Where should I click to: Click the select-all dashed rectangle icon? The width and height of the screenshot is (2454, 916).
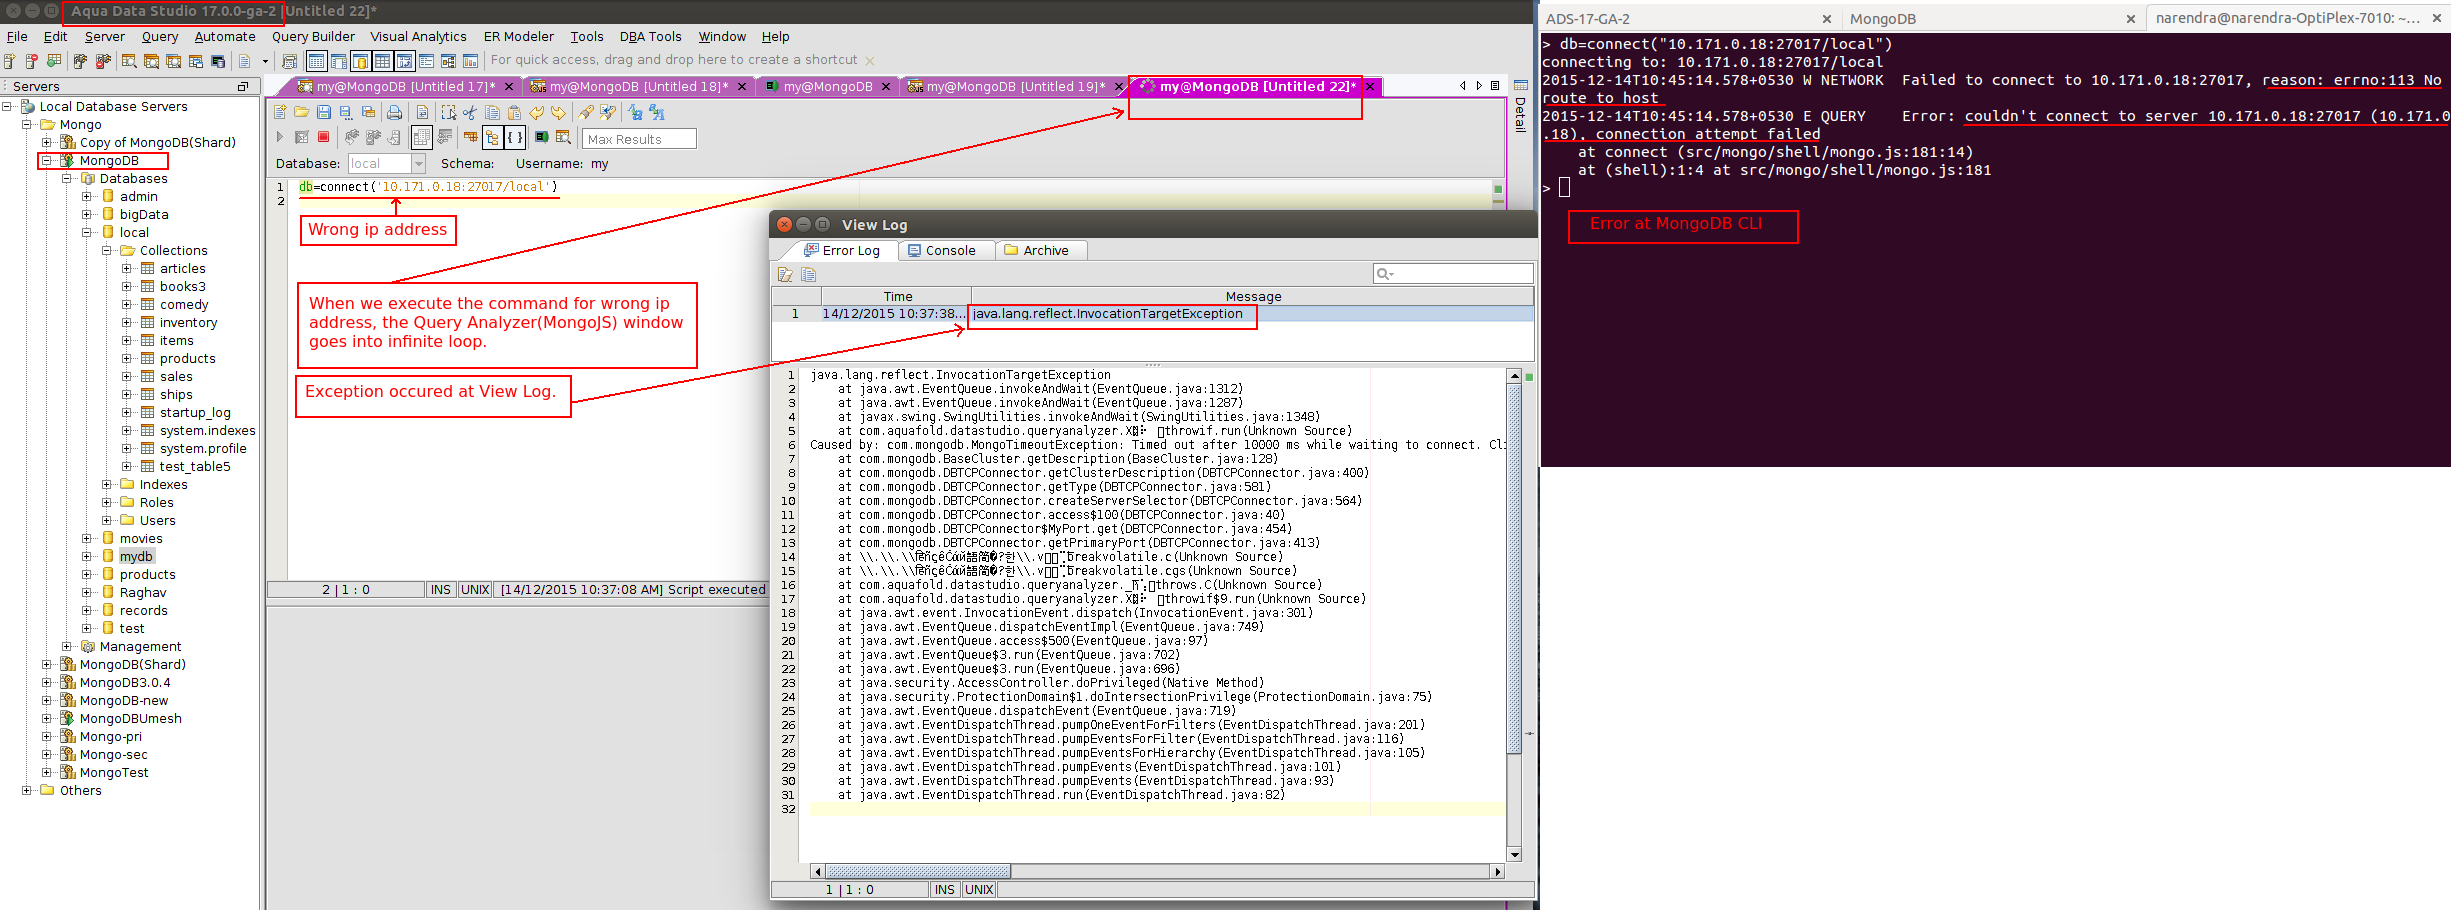click(x=448, y=112)
